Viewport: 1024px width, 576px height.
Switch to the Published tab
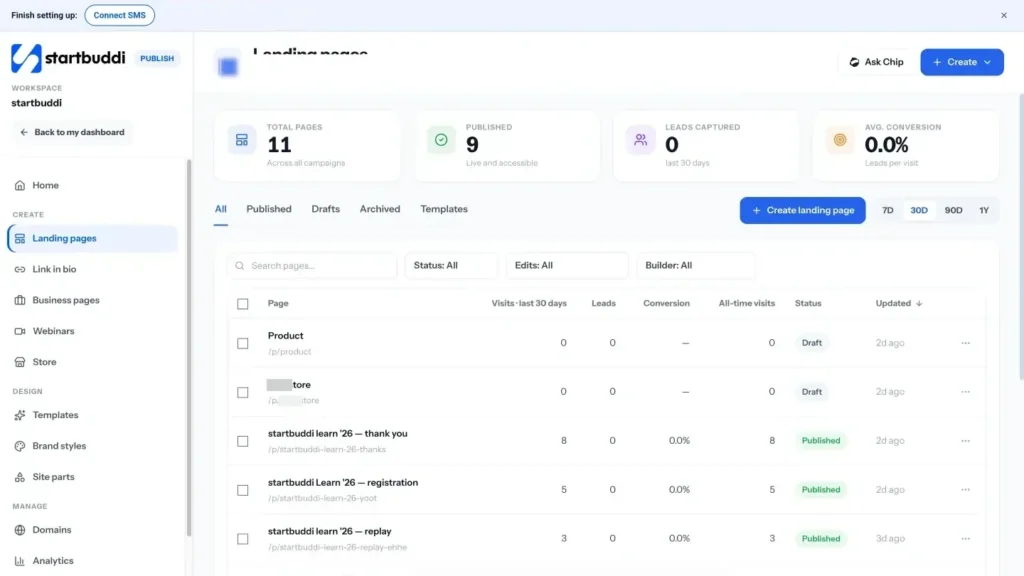coord(268,209)
